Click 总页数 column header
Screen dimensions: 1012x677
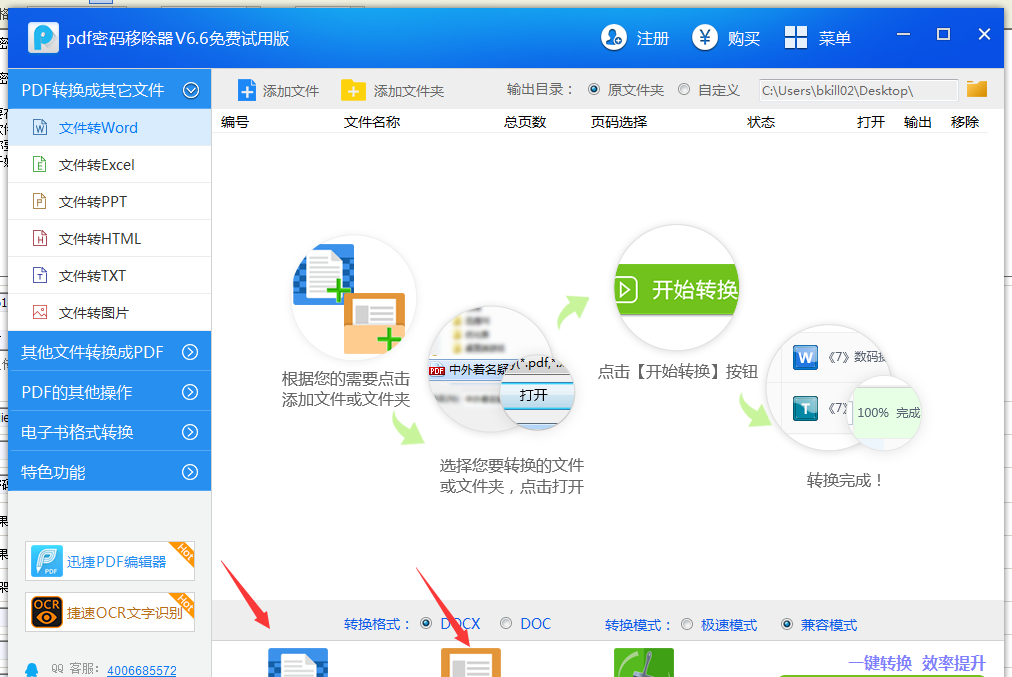(x=525, y=122)
